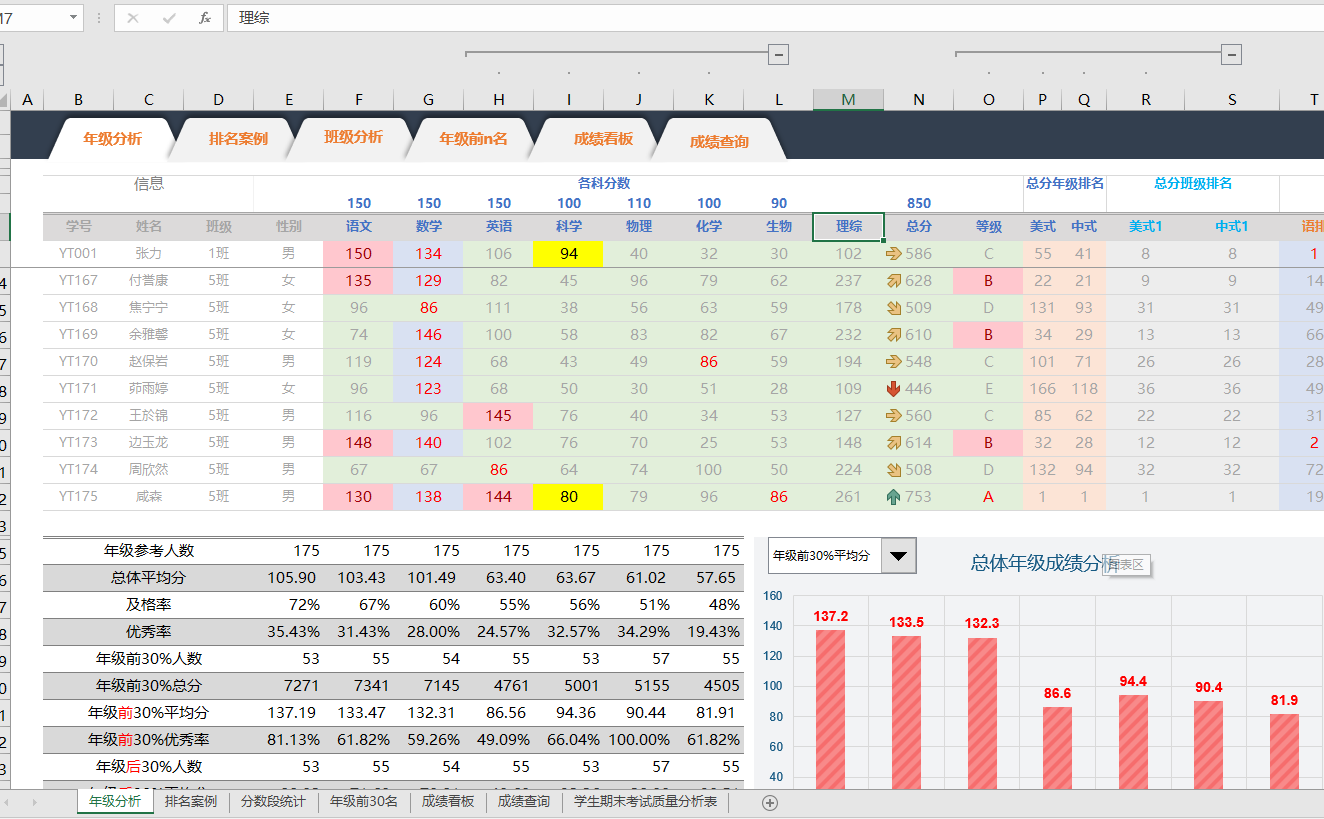The height and width of the screenshot is (819, 1324).
Task: Click the red down arrow icon beside total 446
Action: [x=893, y=389]
